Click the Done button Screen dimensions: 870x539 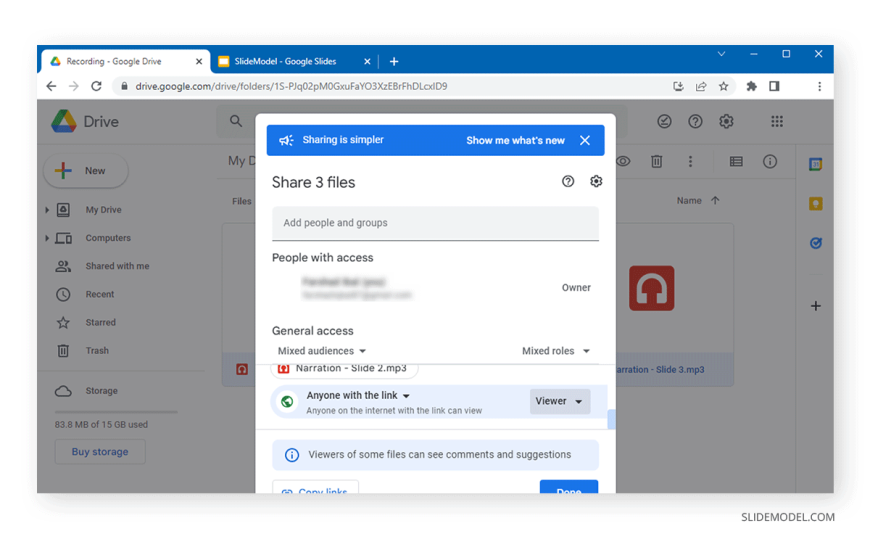pyautogui.click(x=569, y=487)
